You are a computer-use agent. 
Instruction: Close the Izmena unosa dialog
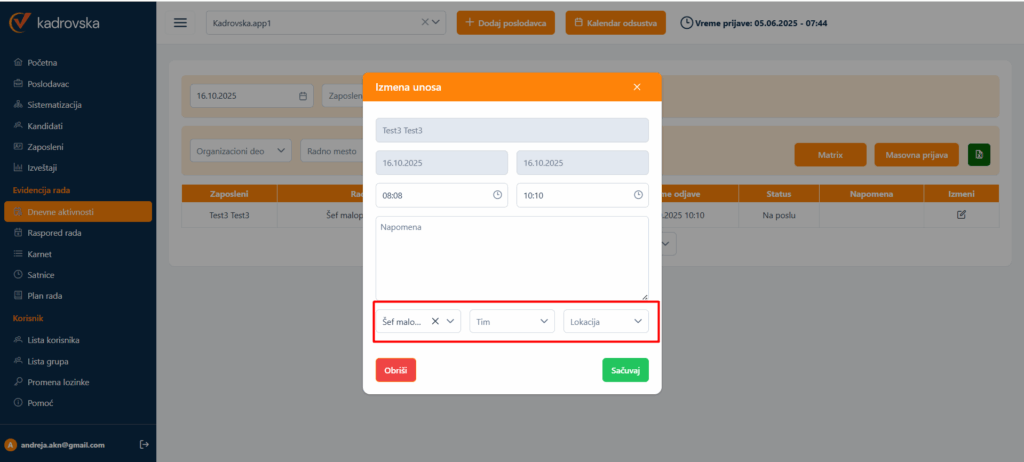click(637, 87)
